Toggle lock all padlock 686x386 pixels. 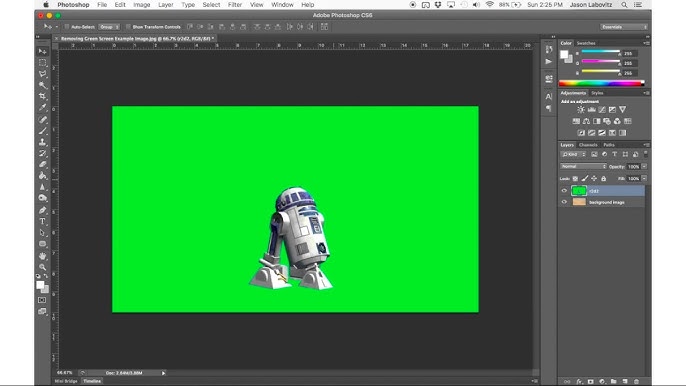[x=603, y=179]
